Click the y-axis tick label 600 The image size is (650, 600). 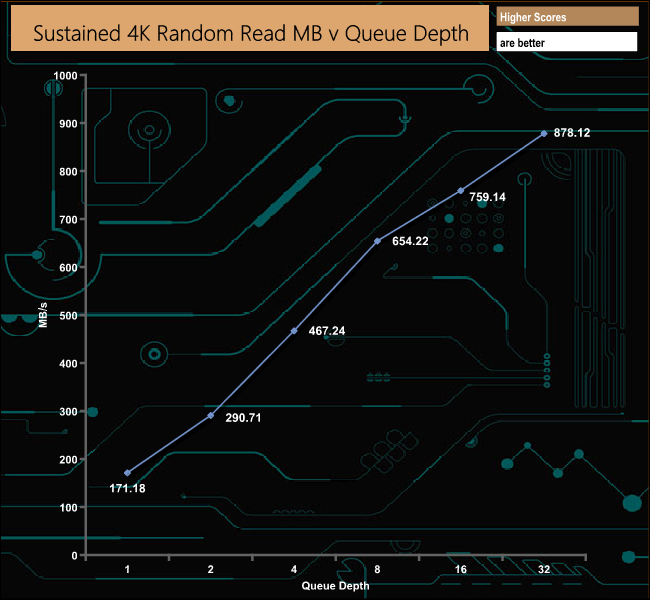[x=68, y=267]
